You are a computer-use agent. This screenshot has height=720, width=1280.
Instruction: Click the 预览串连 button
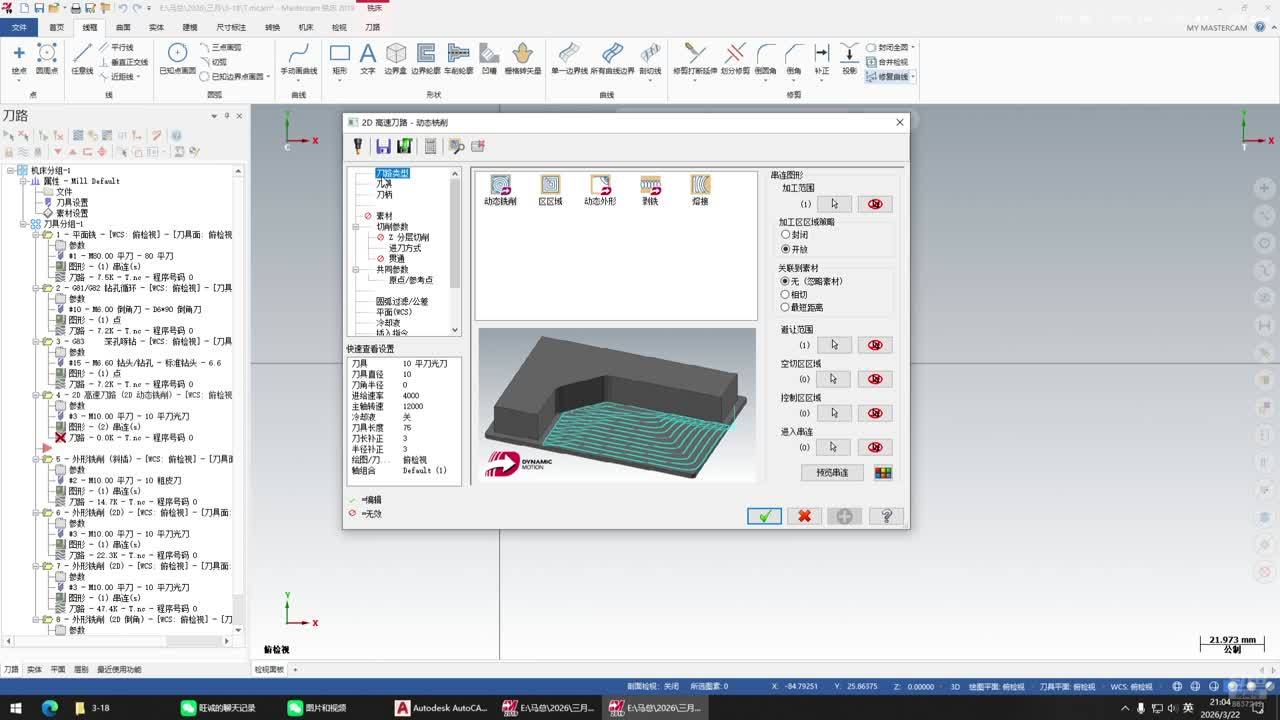(831, 473)
